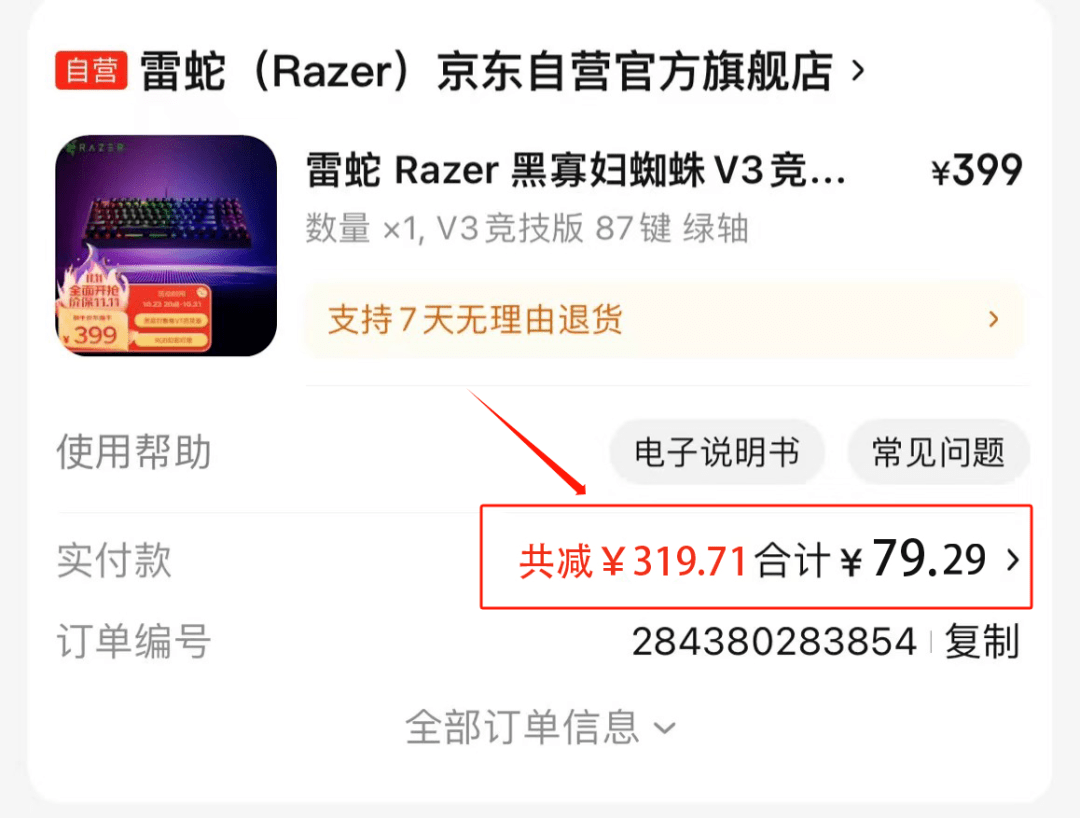Click arrow on 7-day return banner

tap(993, 319)
